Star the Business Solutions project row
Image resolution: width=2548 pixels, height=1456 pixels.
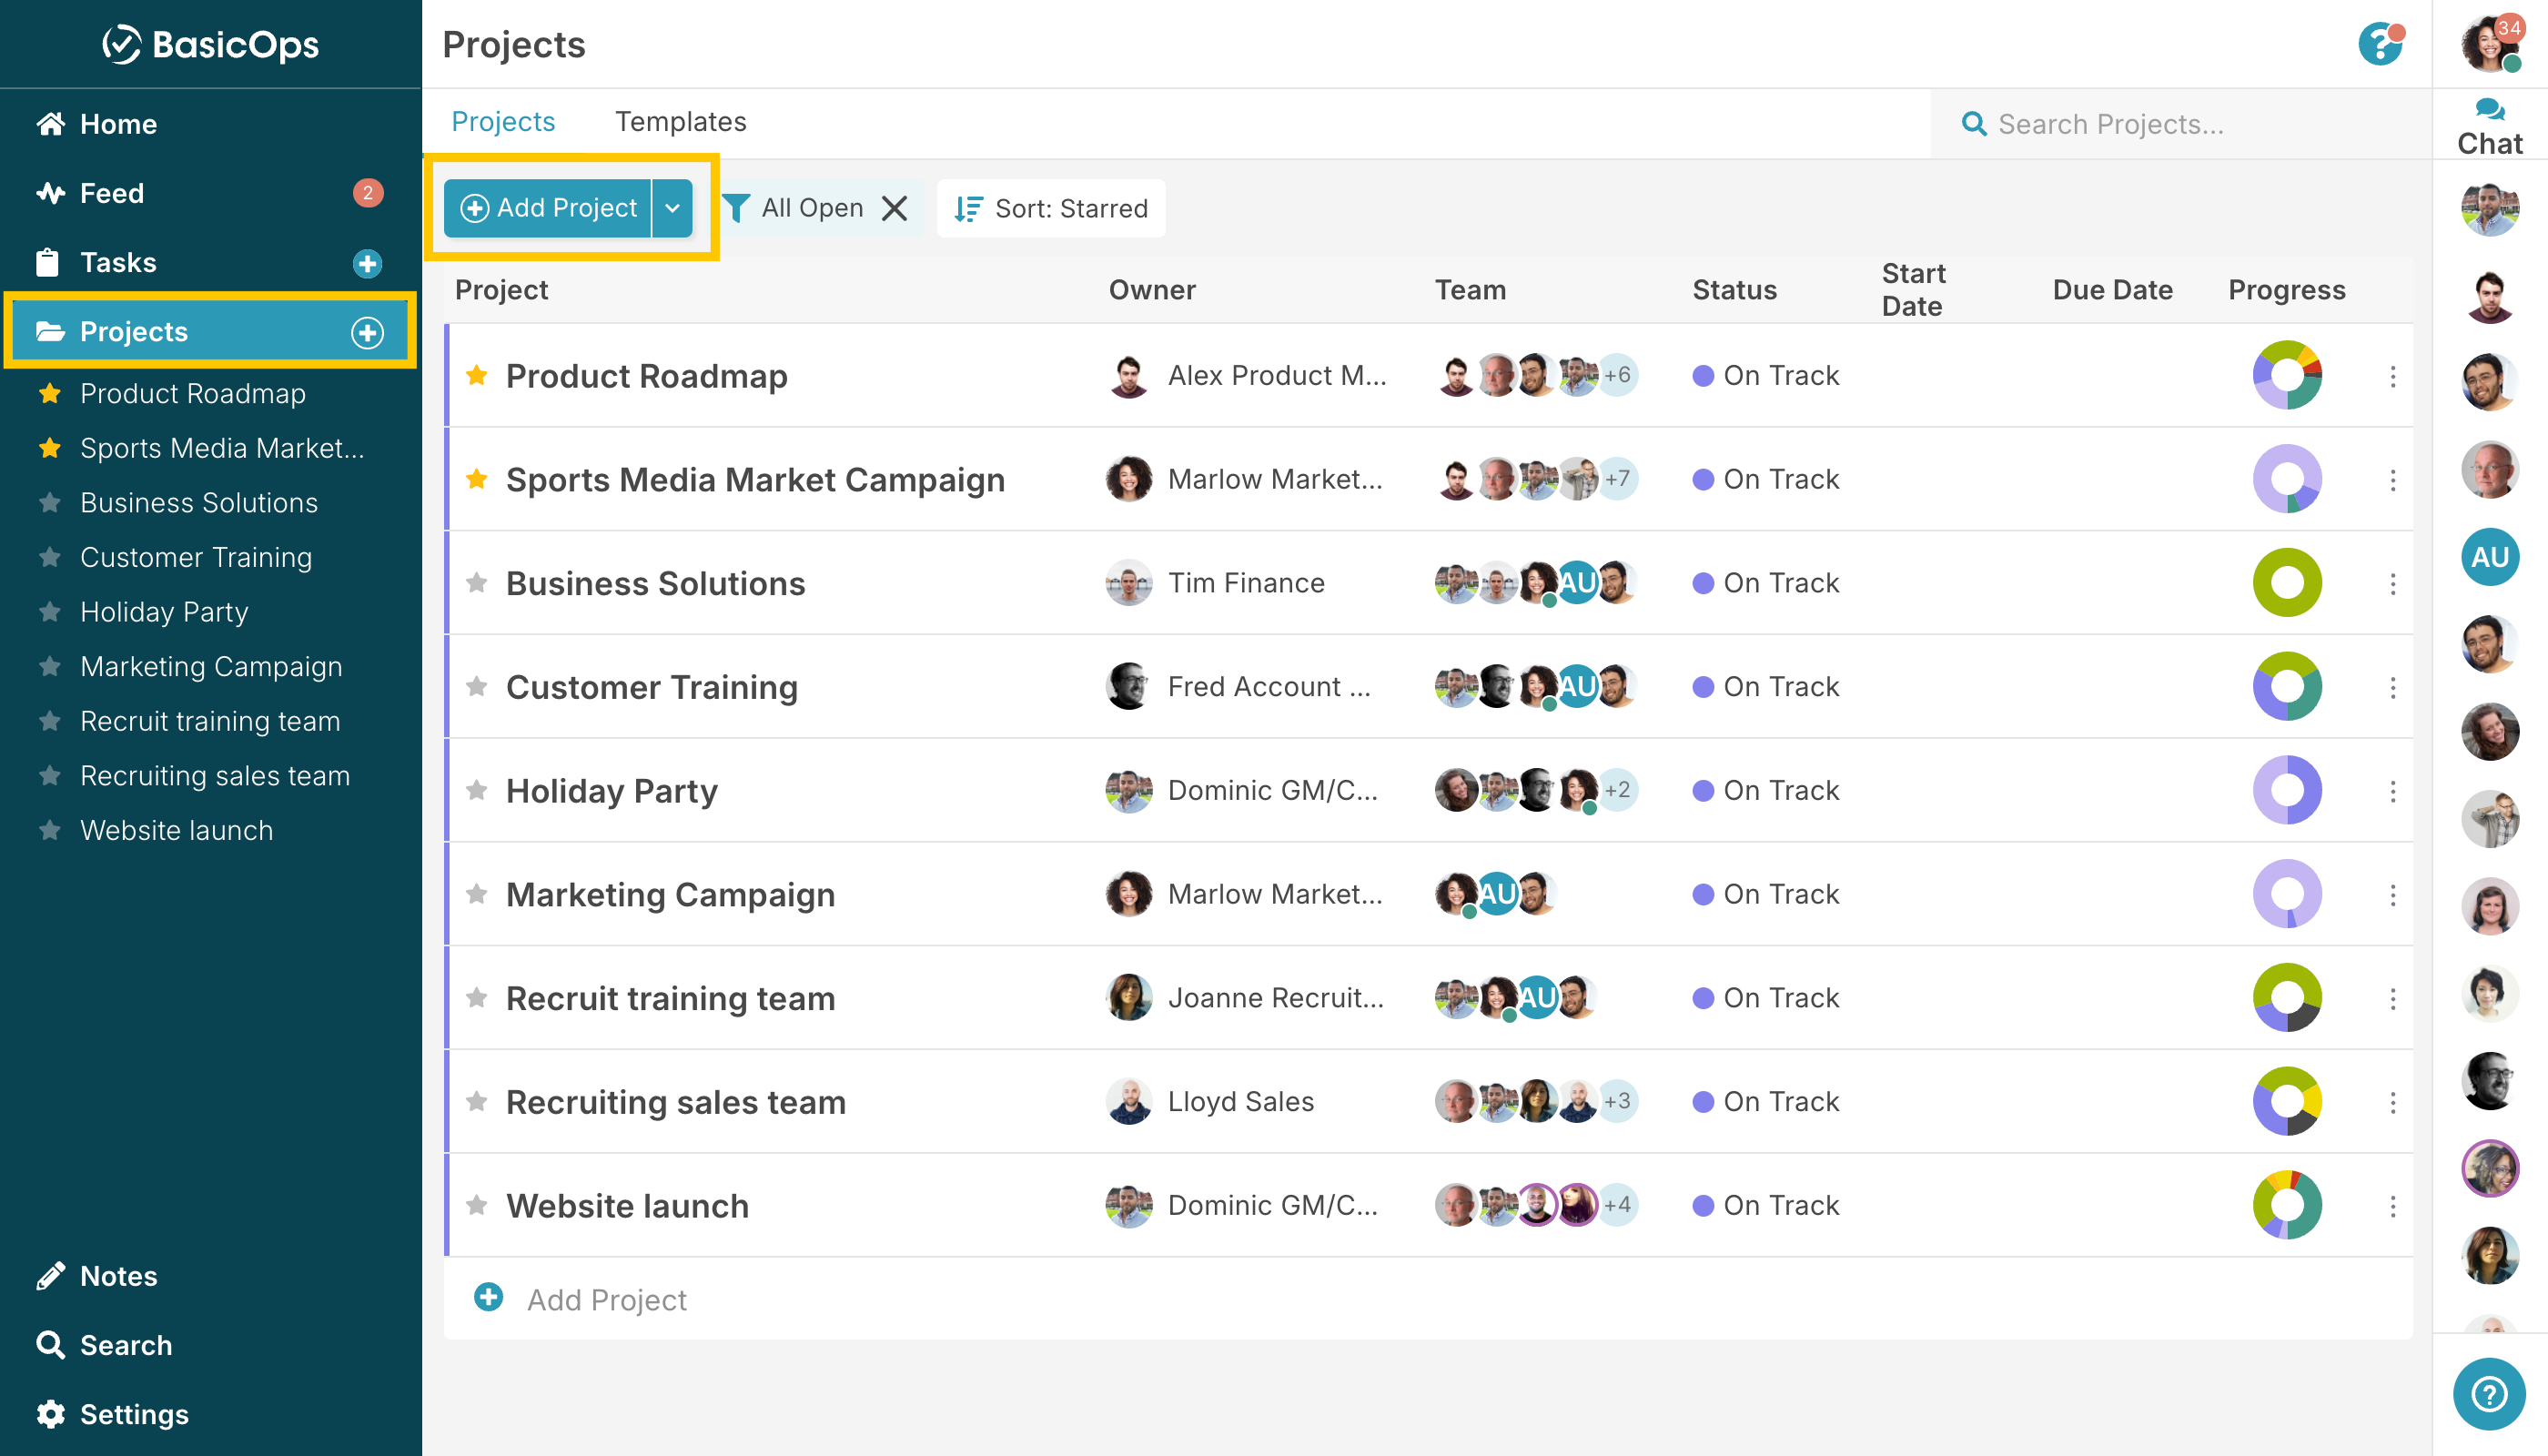point(477,583)
